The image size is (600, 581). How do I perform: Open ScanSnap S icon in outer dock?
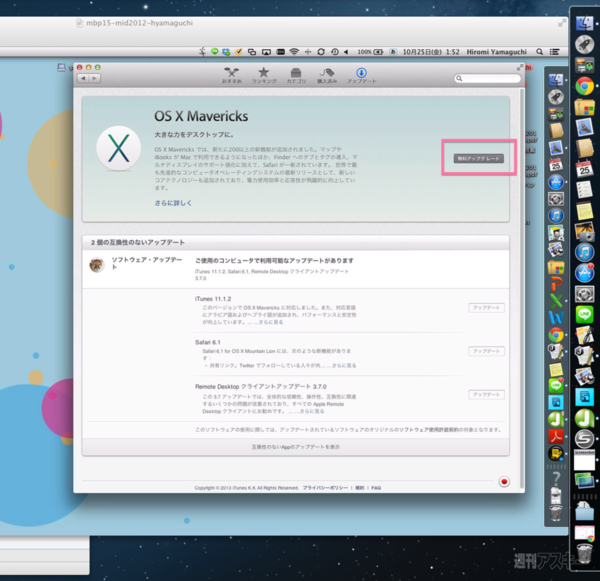click(x=584, y=439)
